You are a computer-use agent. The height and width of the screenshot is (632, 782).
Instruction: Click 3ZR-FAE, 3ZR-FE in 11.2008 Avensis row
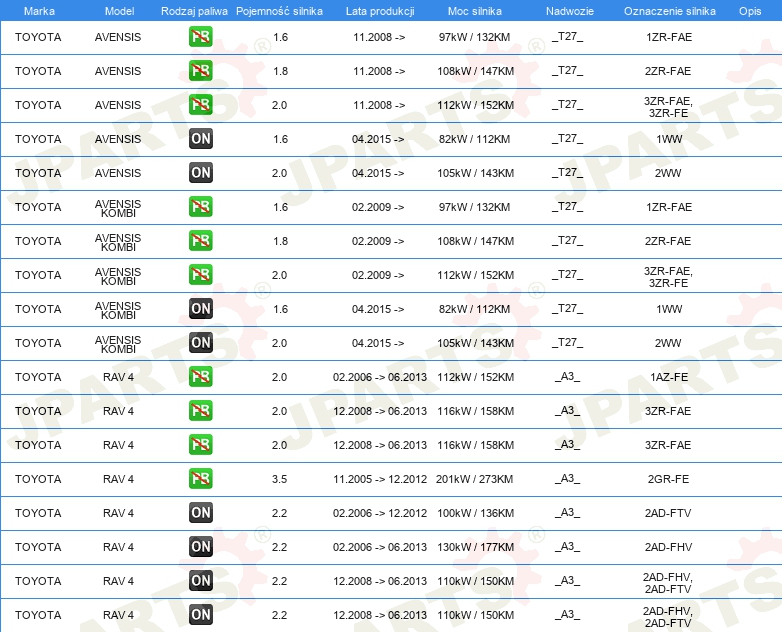coord(668,107)
